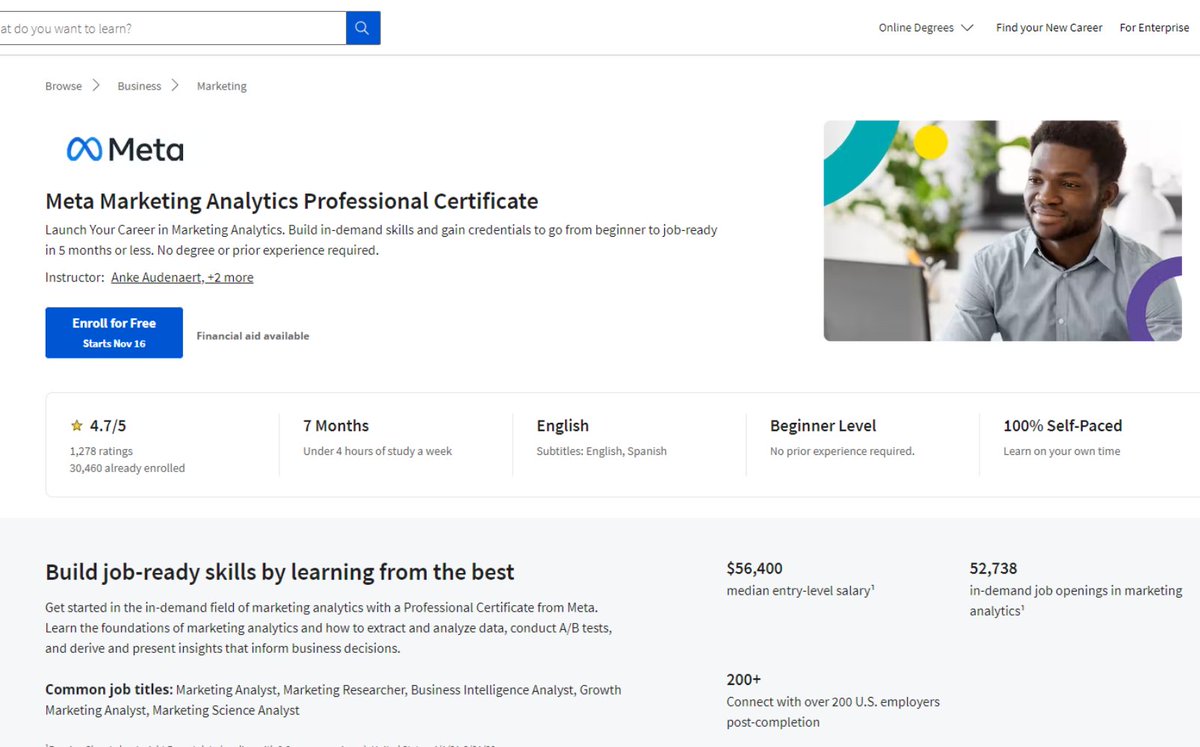
Task: Click the chevron after Business breadcrumb
Action: (175, 86)
